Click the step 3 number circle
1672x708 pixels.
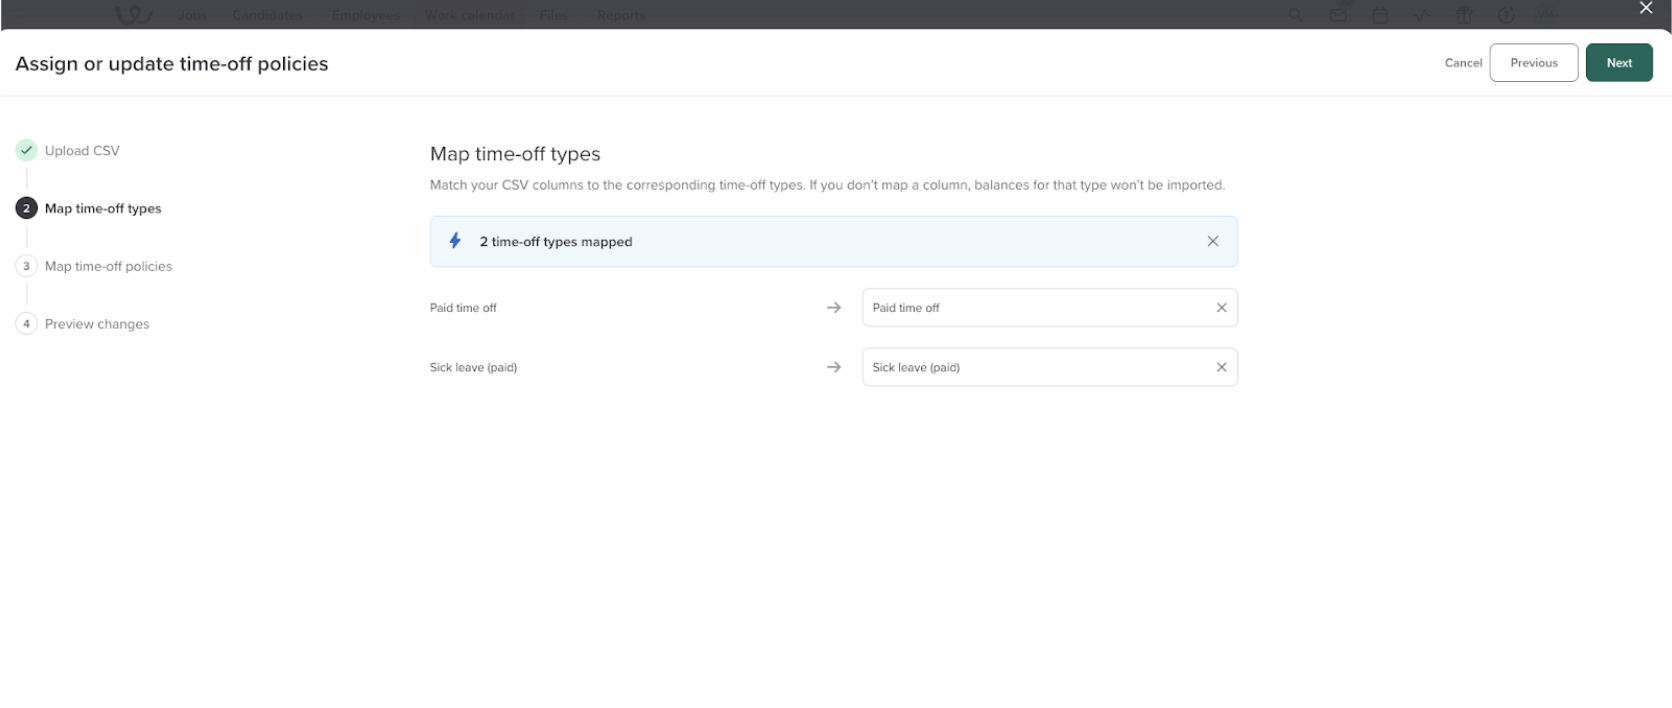coord(26,266)
